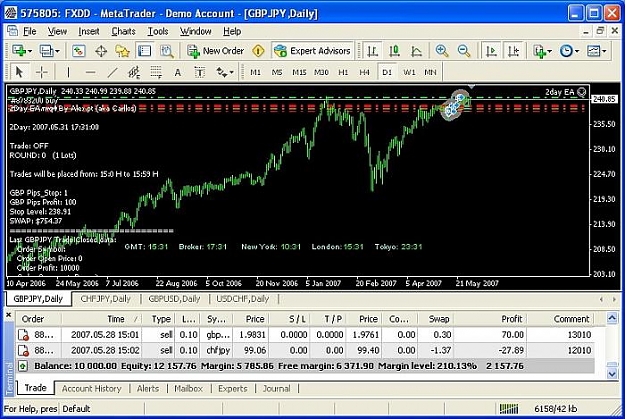This screenshot has width=625, height=419.
Task: Expand the Indicators dropdown arrow
Action: (550, 51)
